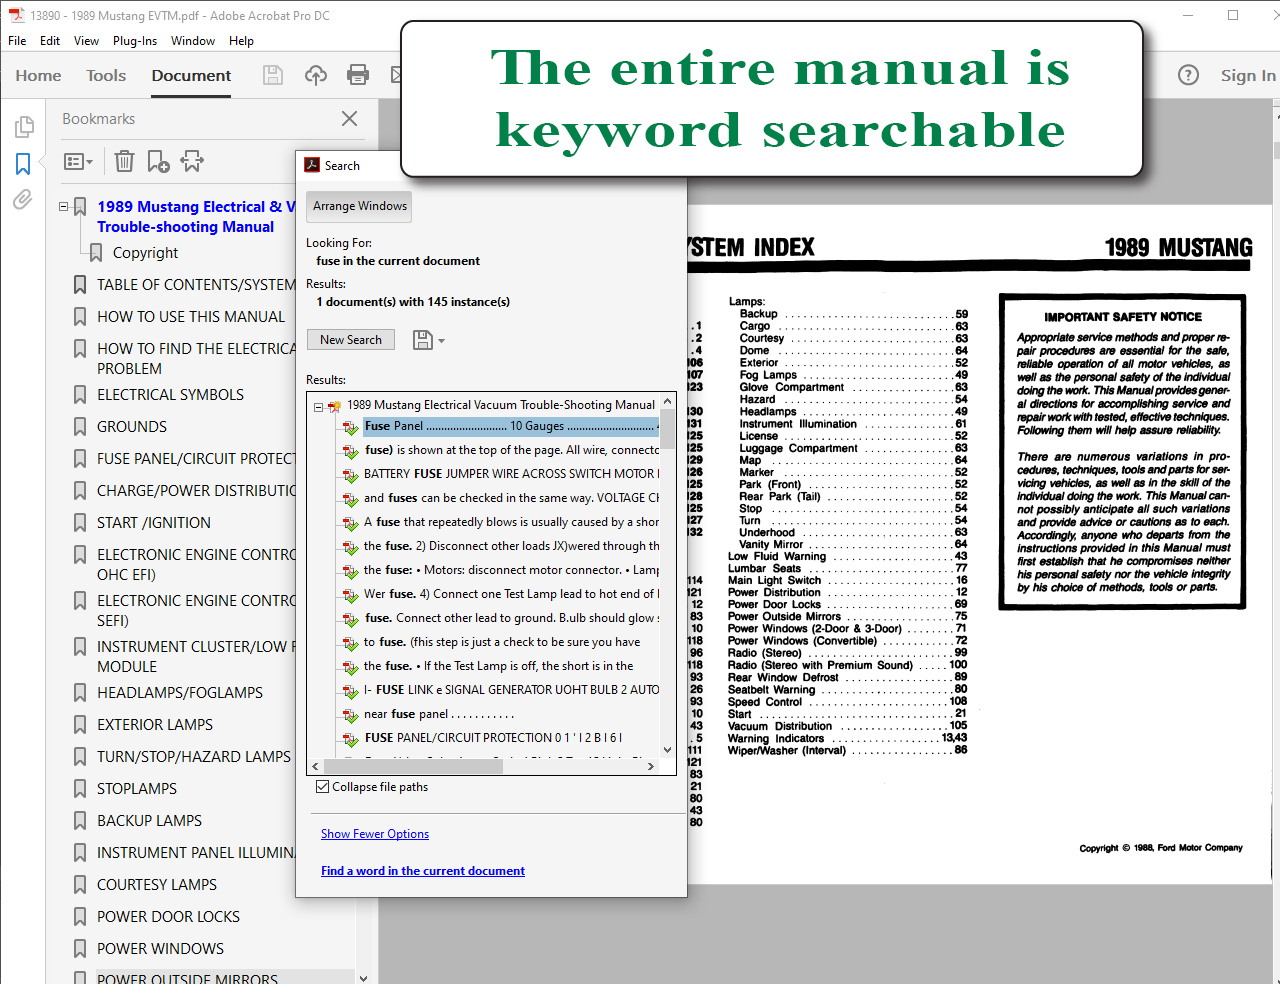Open the Plug-Ins menu

tap(135, 41)
